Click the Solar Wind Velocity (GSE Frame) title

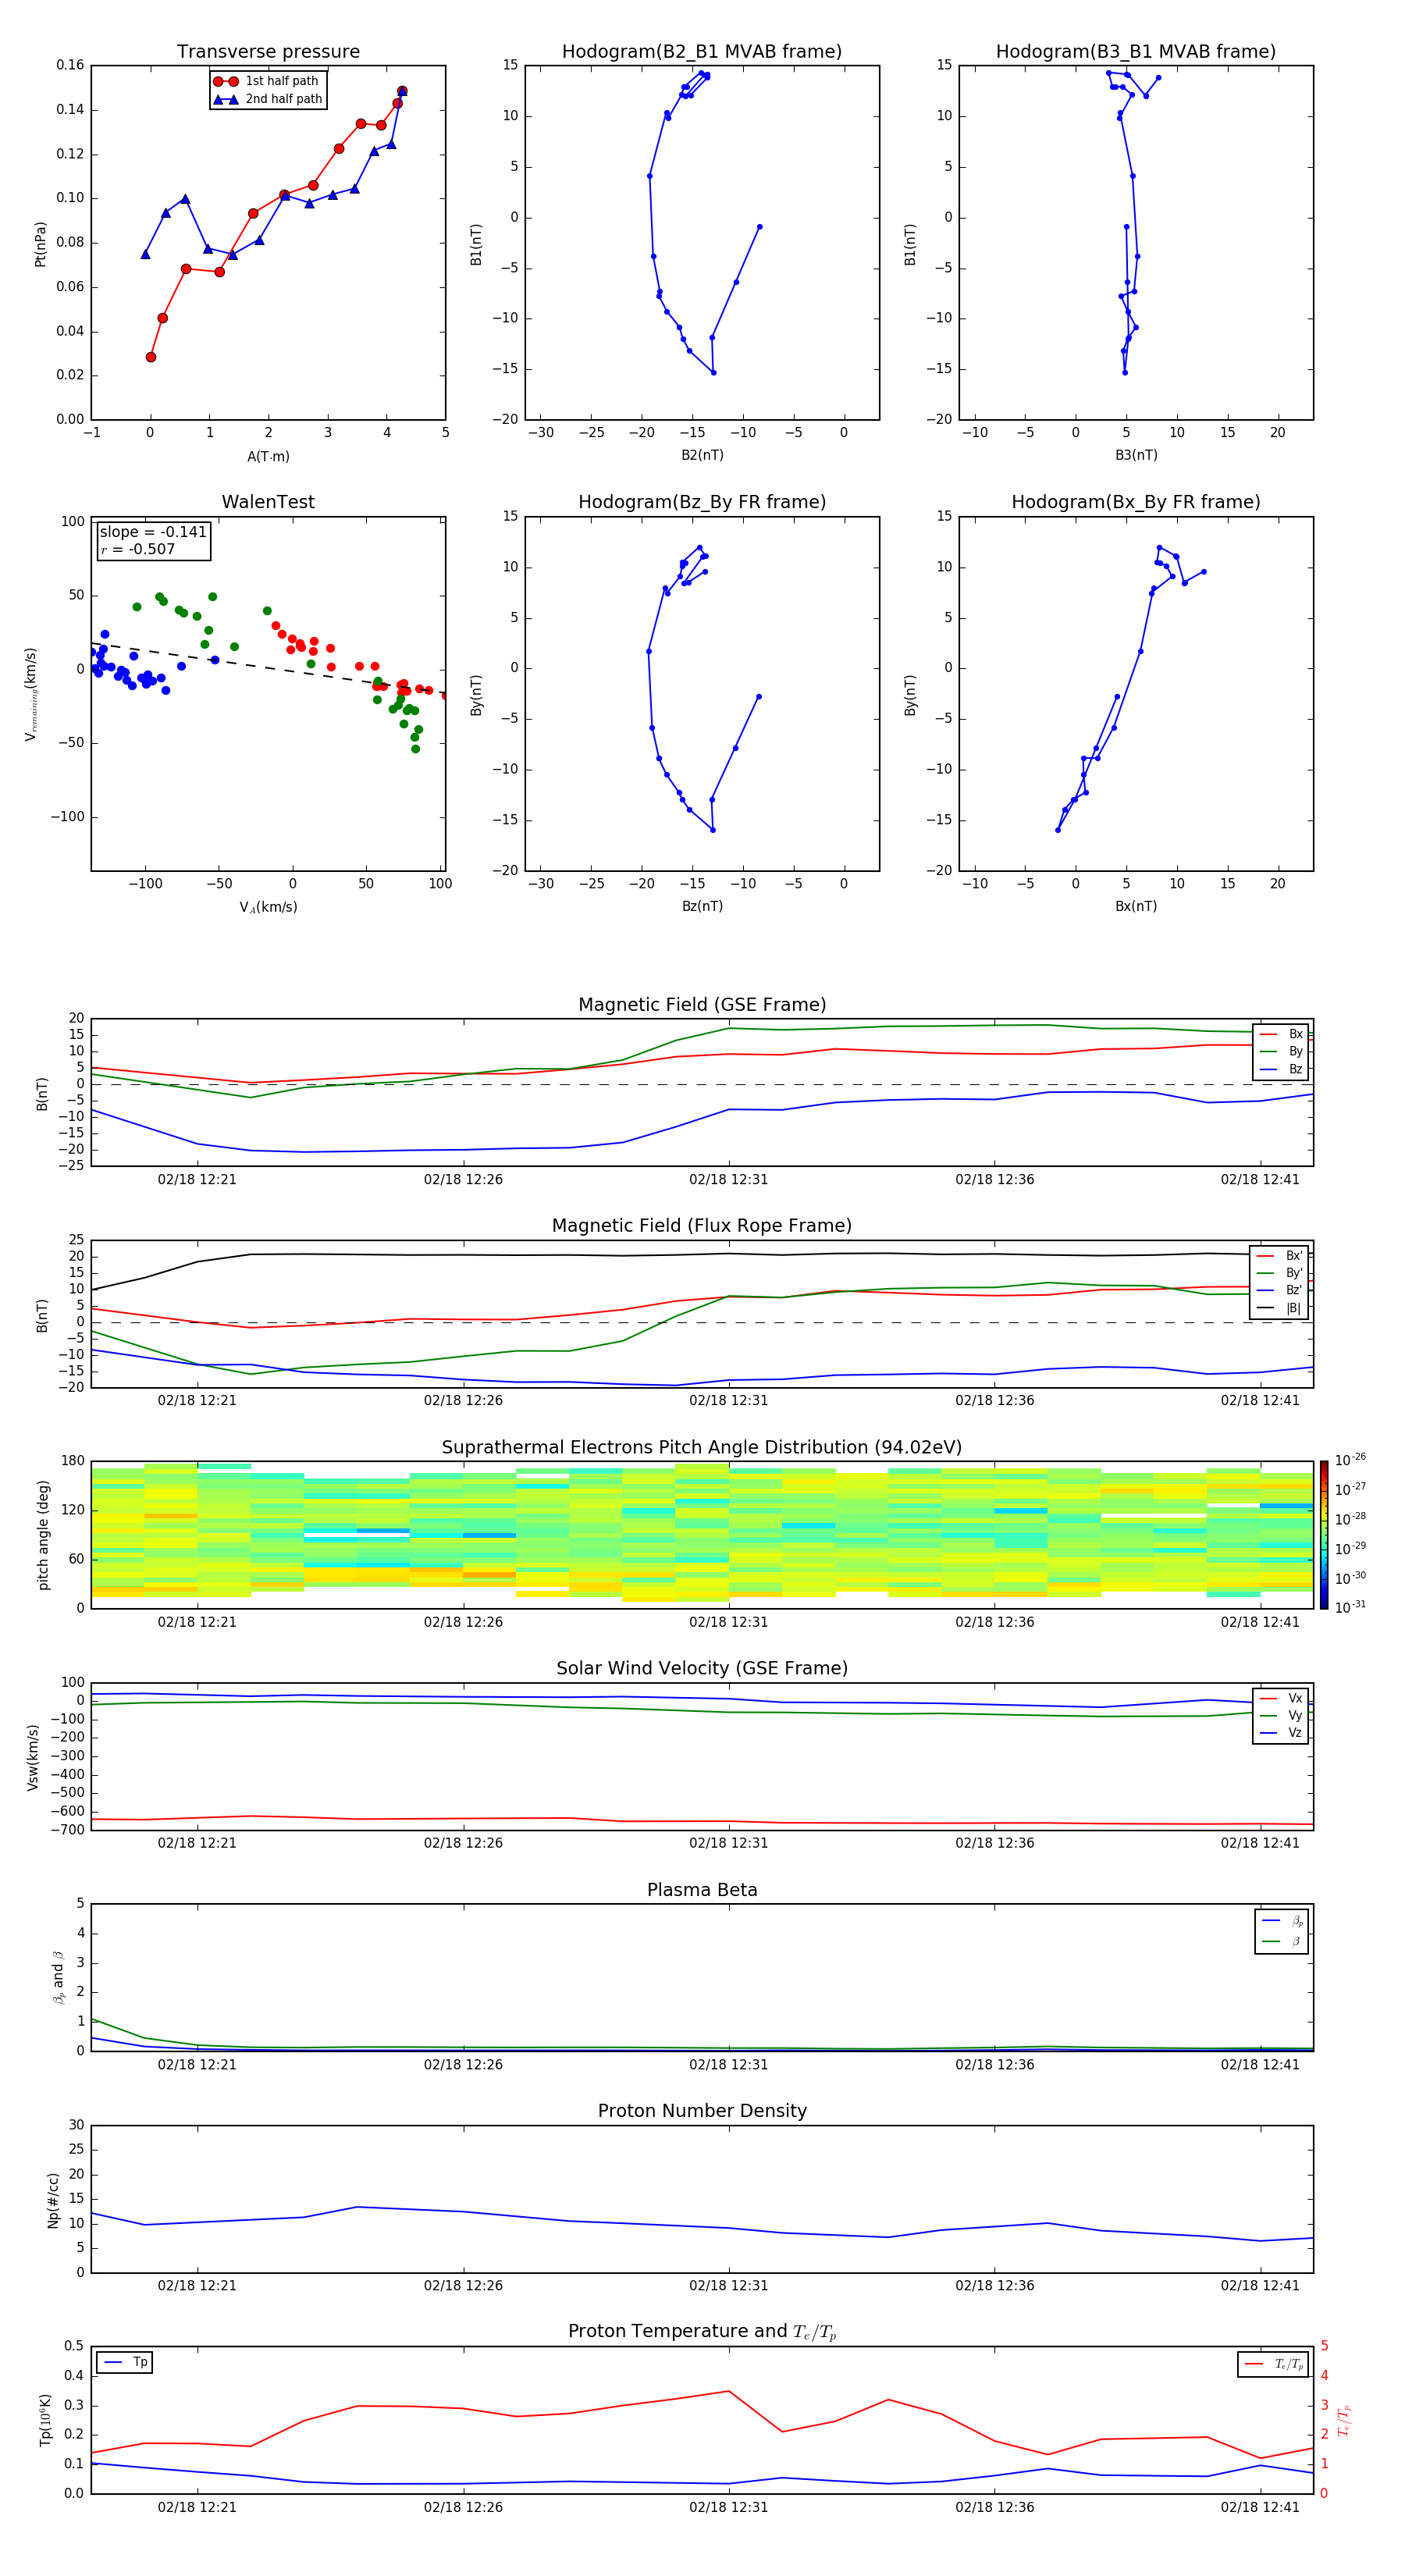702,1669
